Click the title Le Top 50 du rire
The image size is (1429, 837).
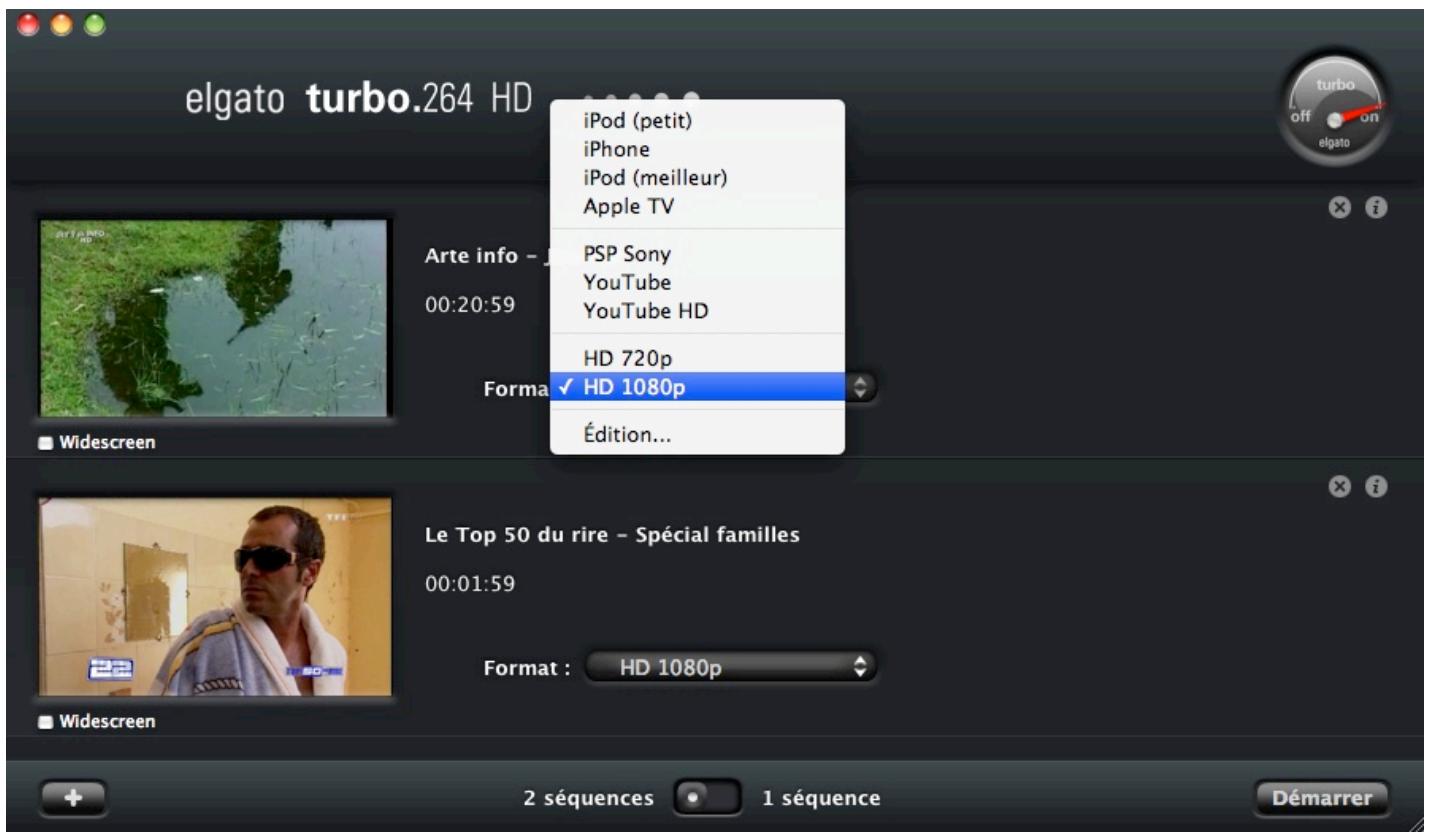click(612, 535)
